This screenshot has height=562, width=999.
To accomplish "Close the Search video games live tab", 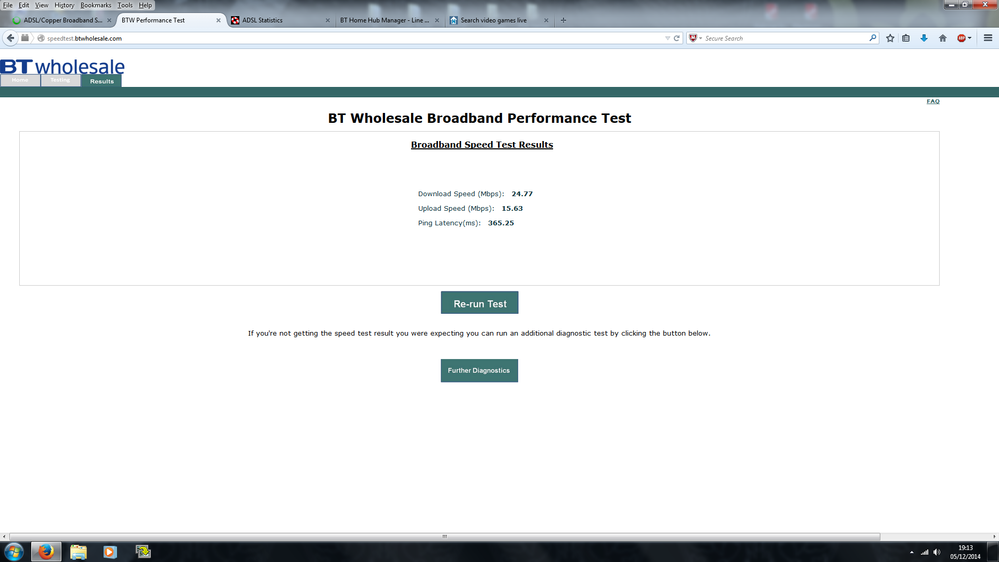I will [x=546, y=20].
